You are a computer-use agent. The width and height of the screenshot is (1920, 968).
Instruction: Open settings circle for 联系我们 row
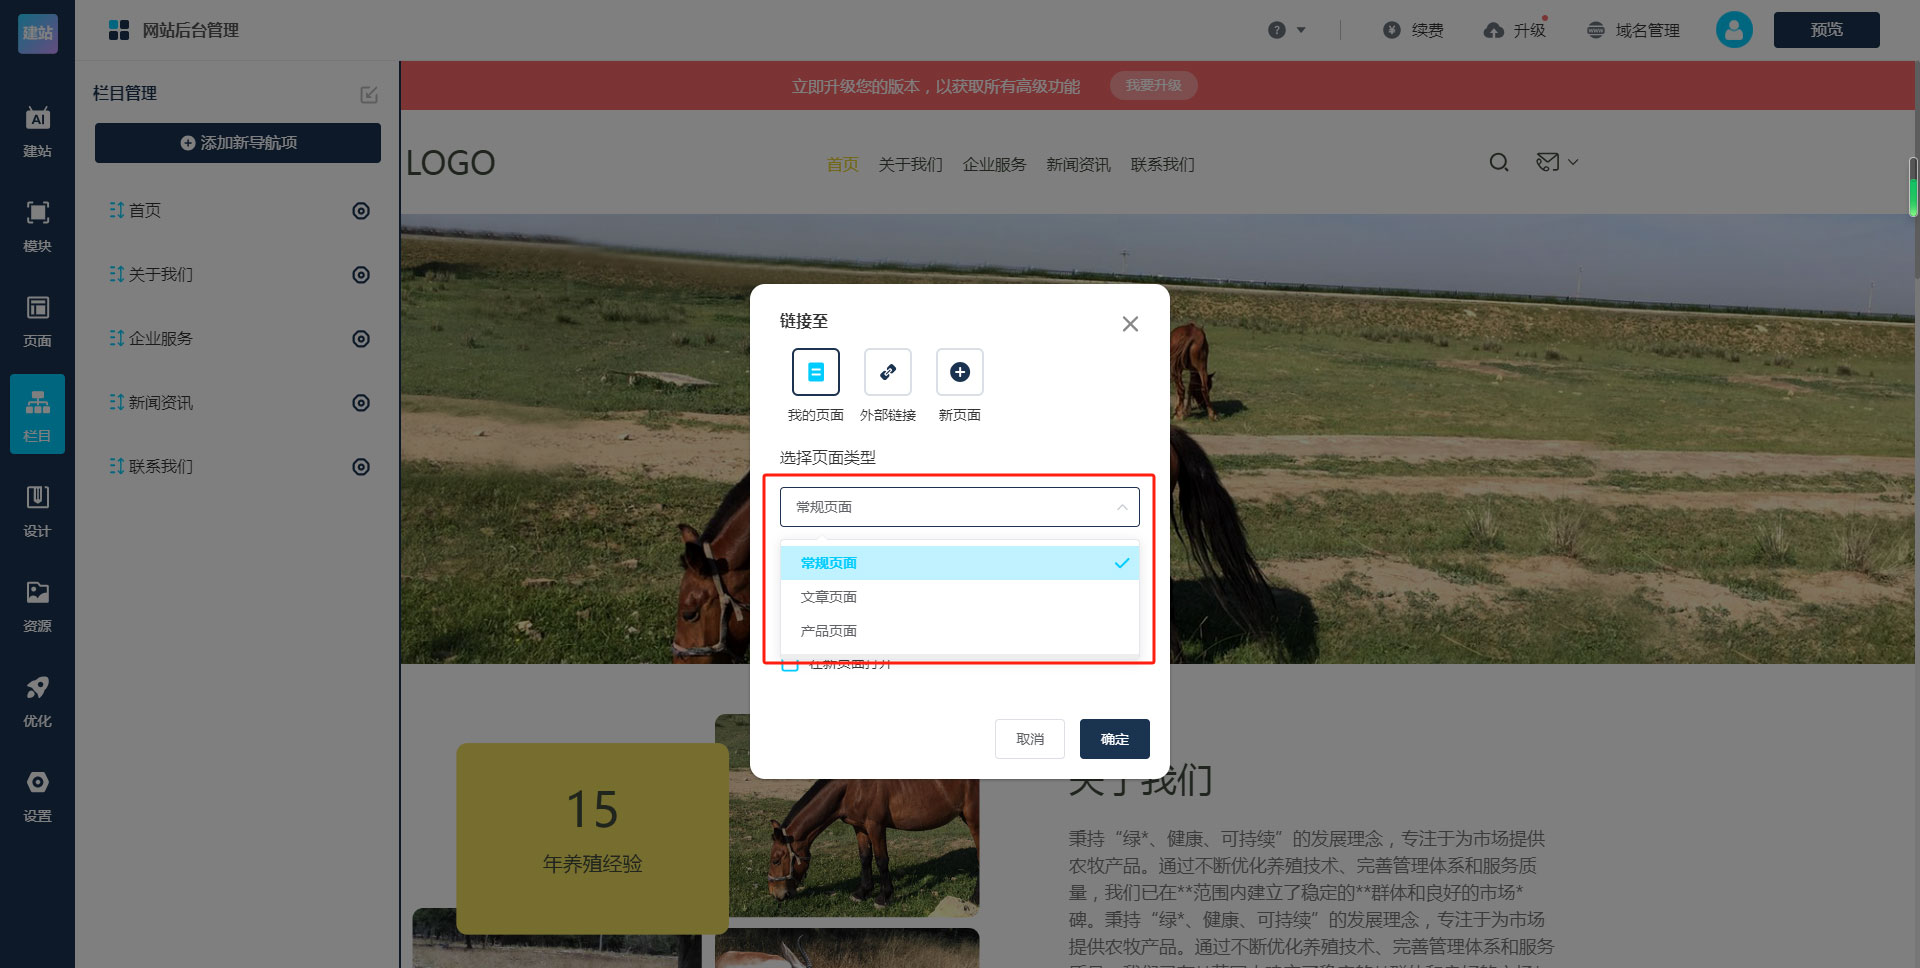pyautogui.click(x=361, y=467)
